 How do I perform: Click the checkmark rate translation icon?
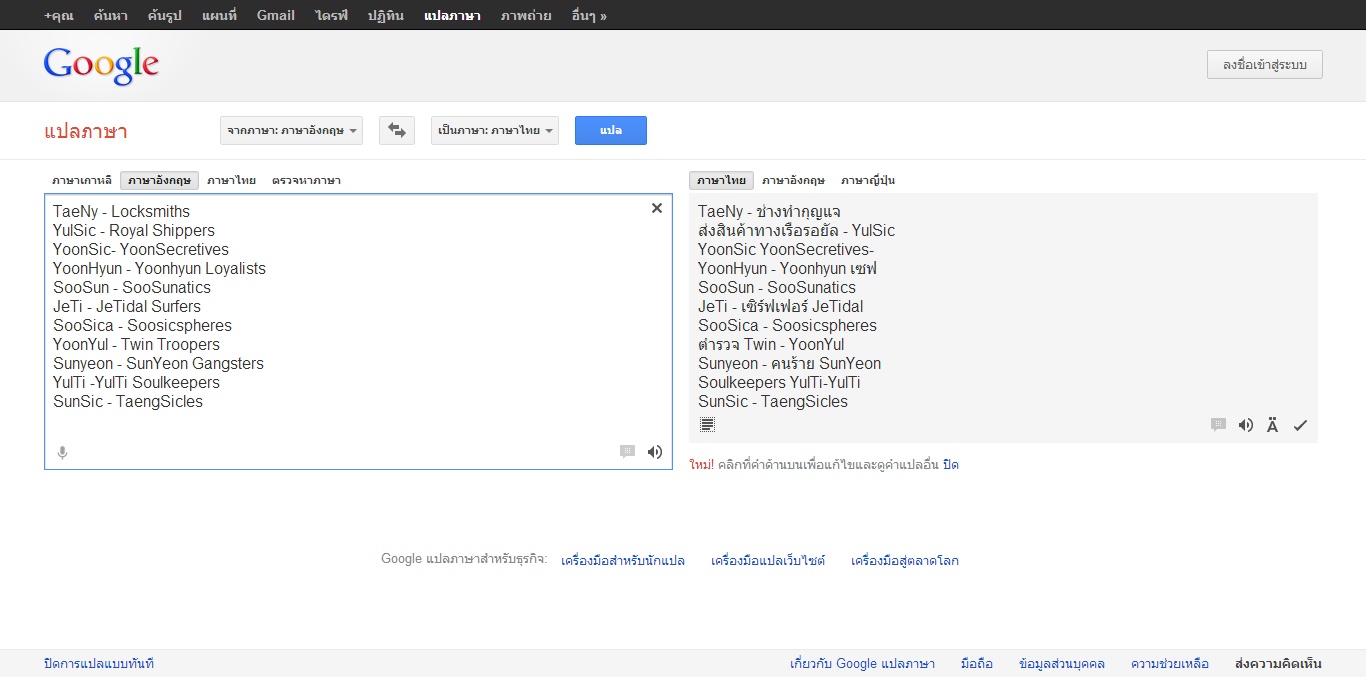[1300, 425]
